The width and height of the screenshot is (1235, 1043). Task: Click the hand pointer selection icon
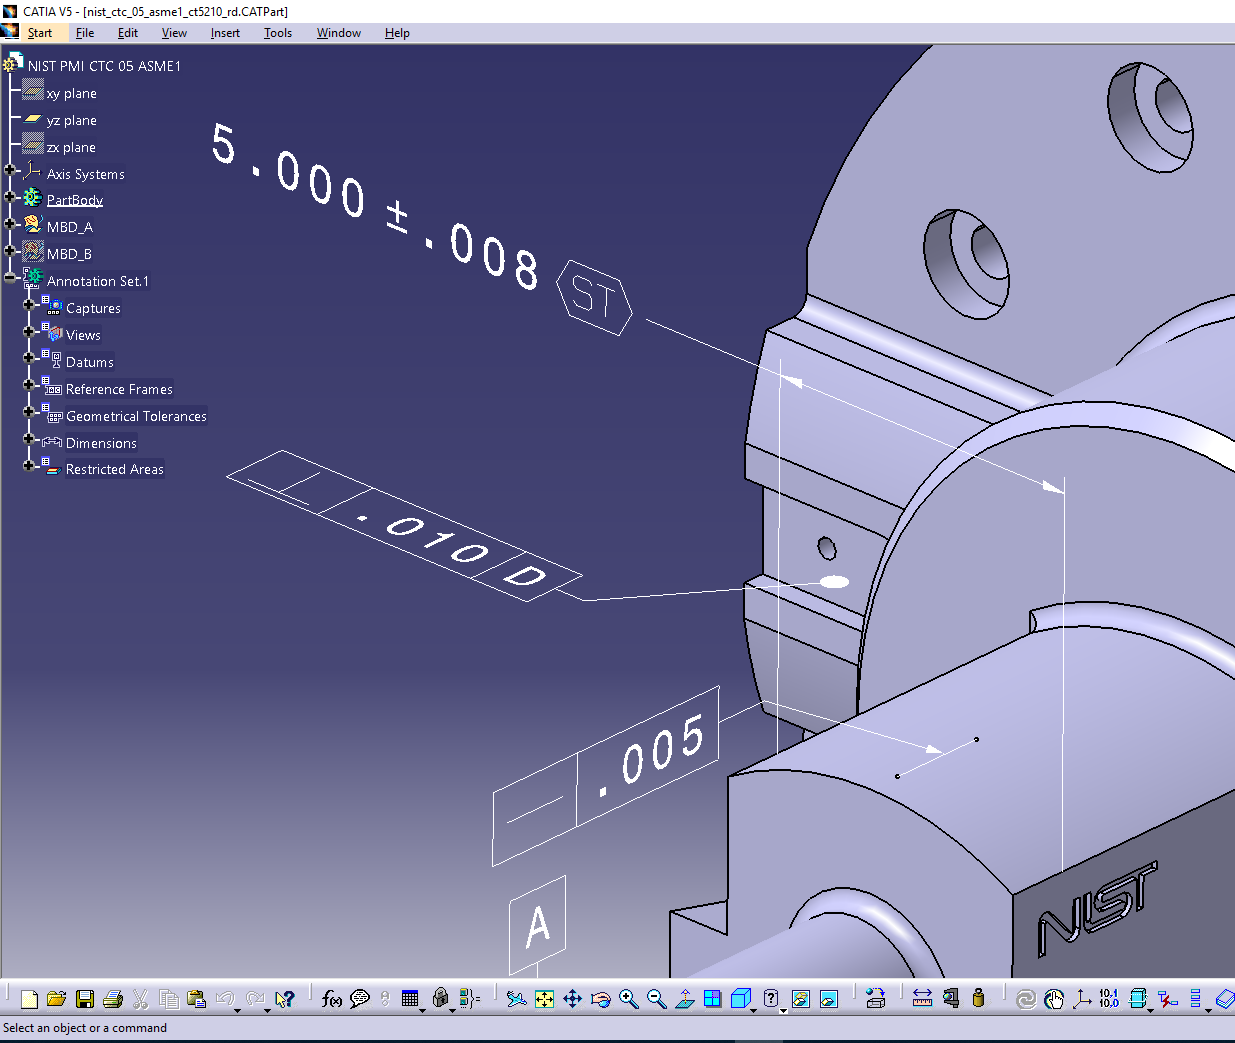[1054, 998]
